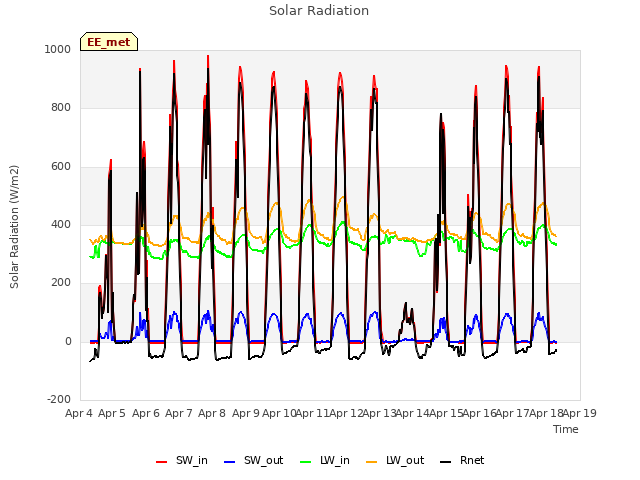
Task: Toggle the Rnet legend entry
Action: click(x=462, y=460)
